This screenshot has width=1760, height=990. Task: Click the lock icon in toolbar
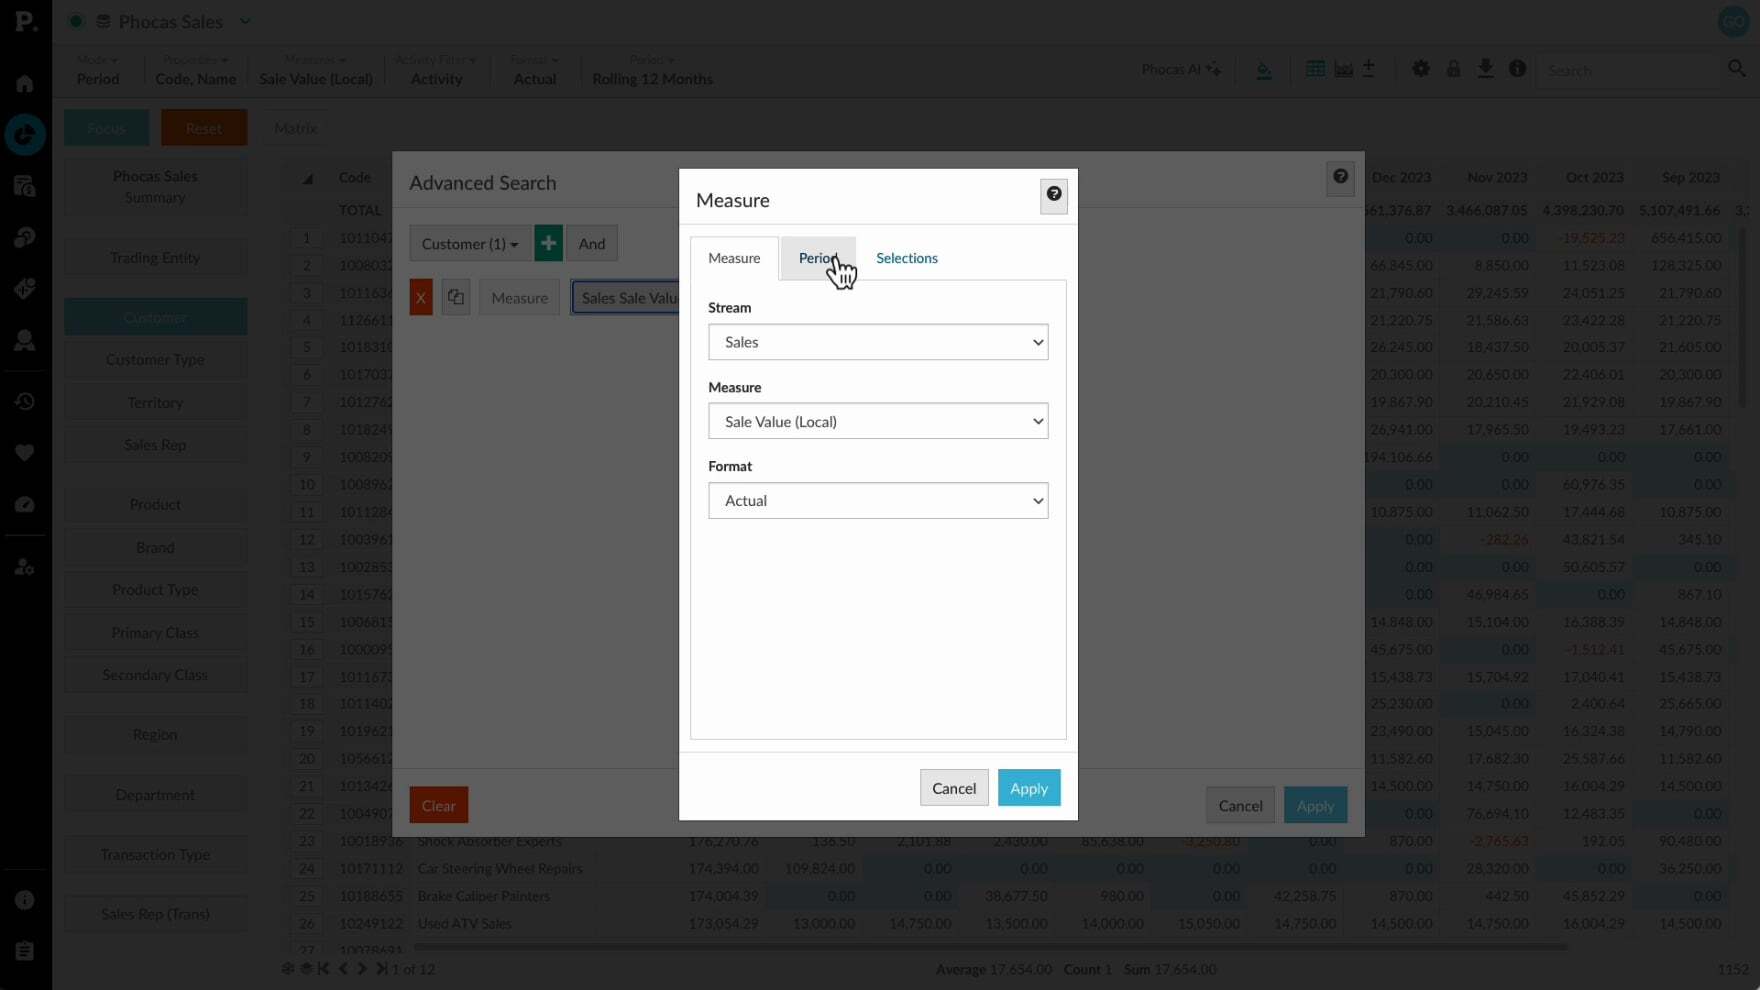pyautogui.click(x=1453, y=69)
